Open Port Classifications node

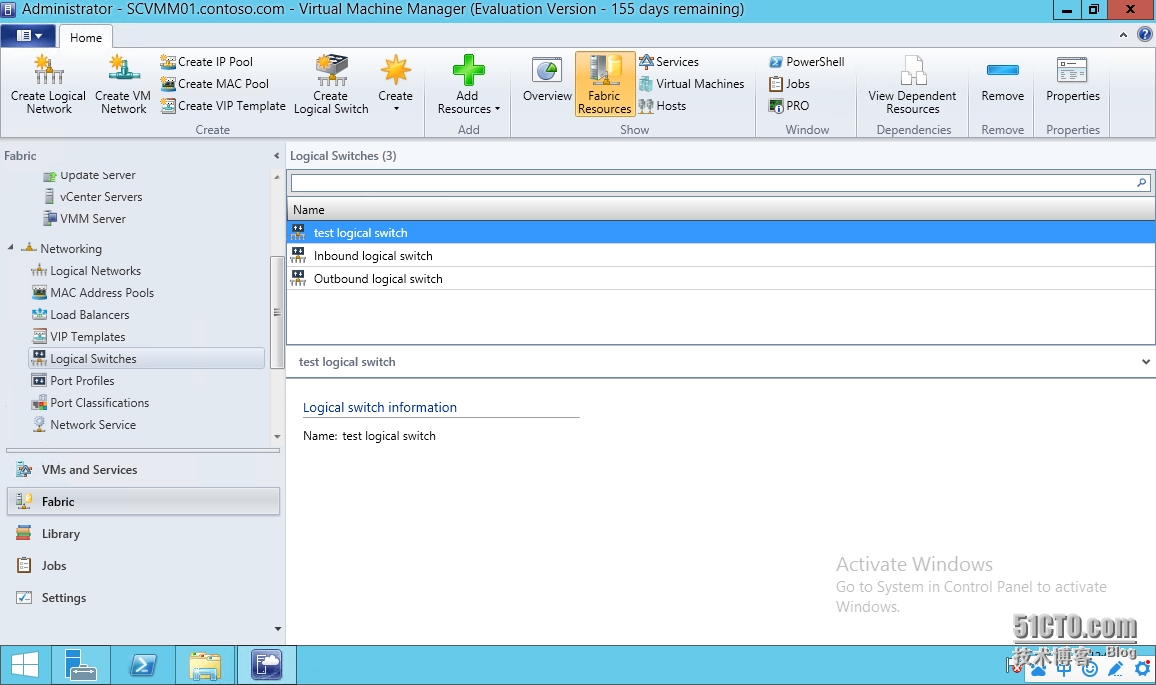(90, 403)
